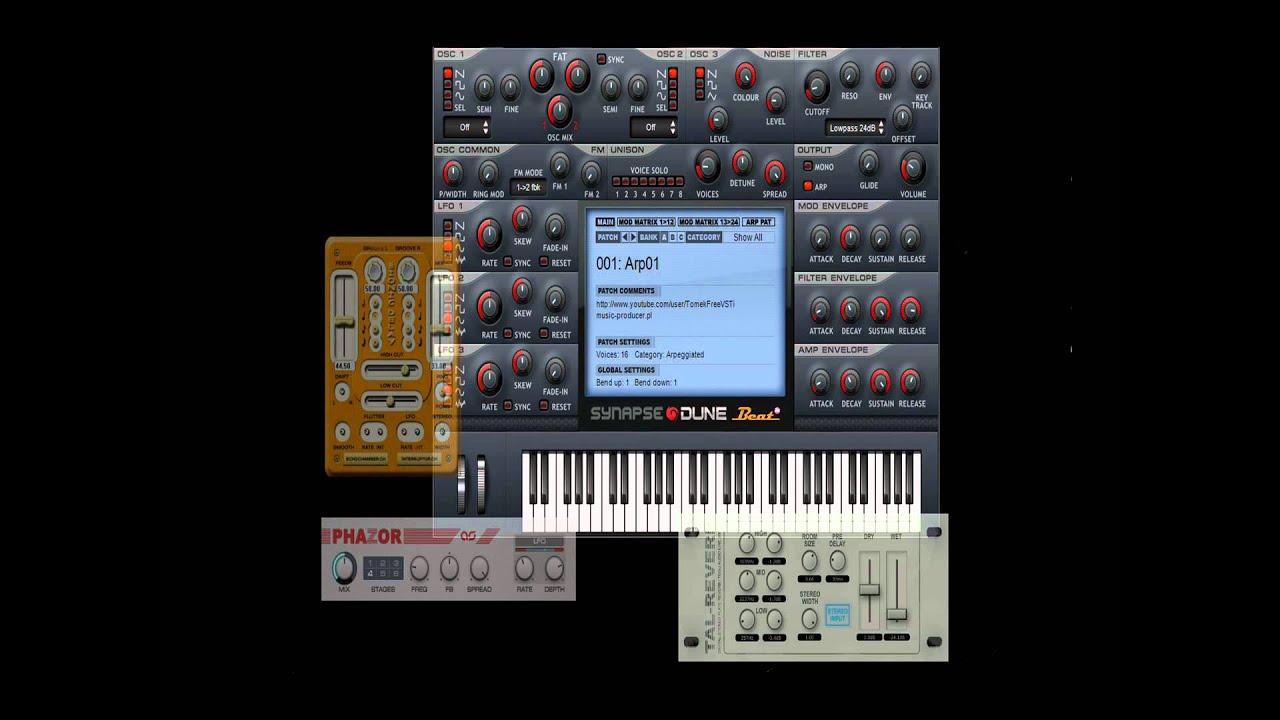Click the OSC 1 SEMI knob

pyautogui.click(x=484, y=87)
